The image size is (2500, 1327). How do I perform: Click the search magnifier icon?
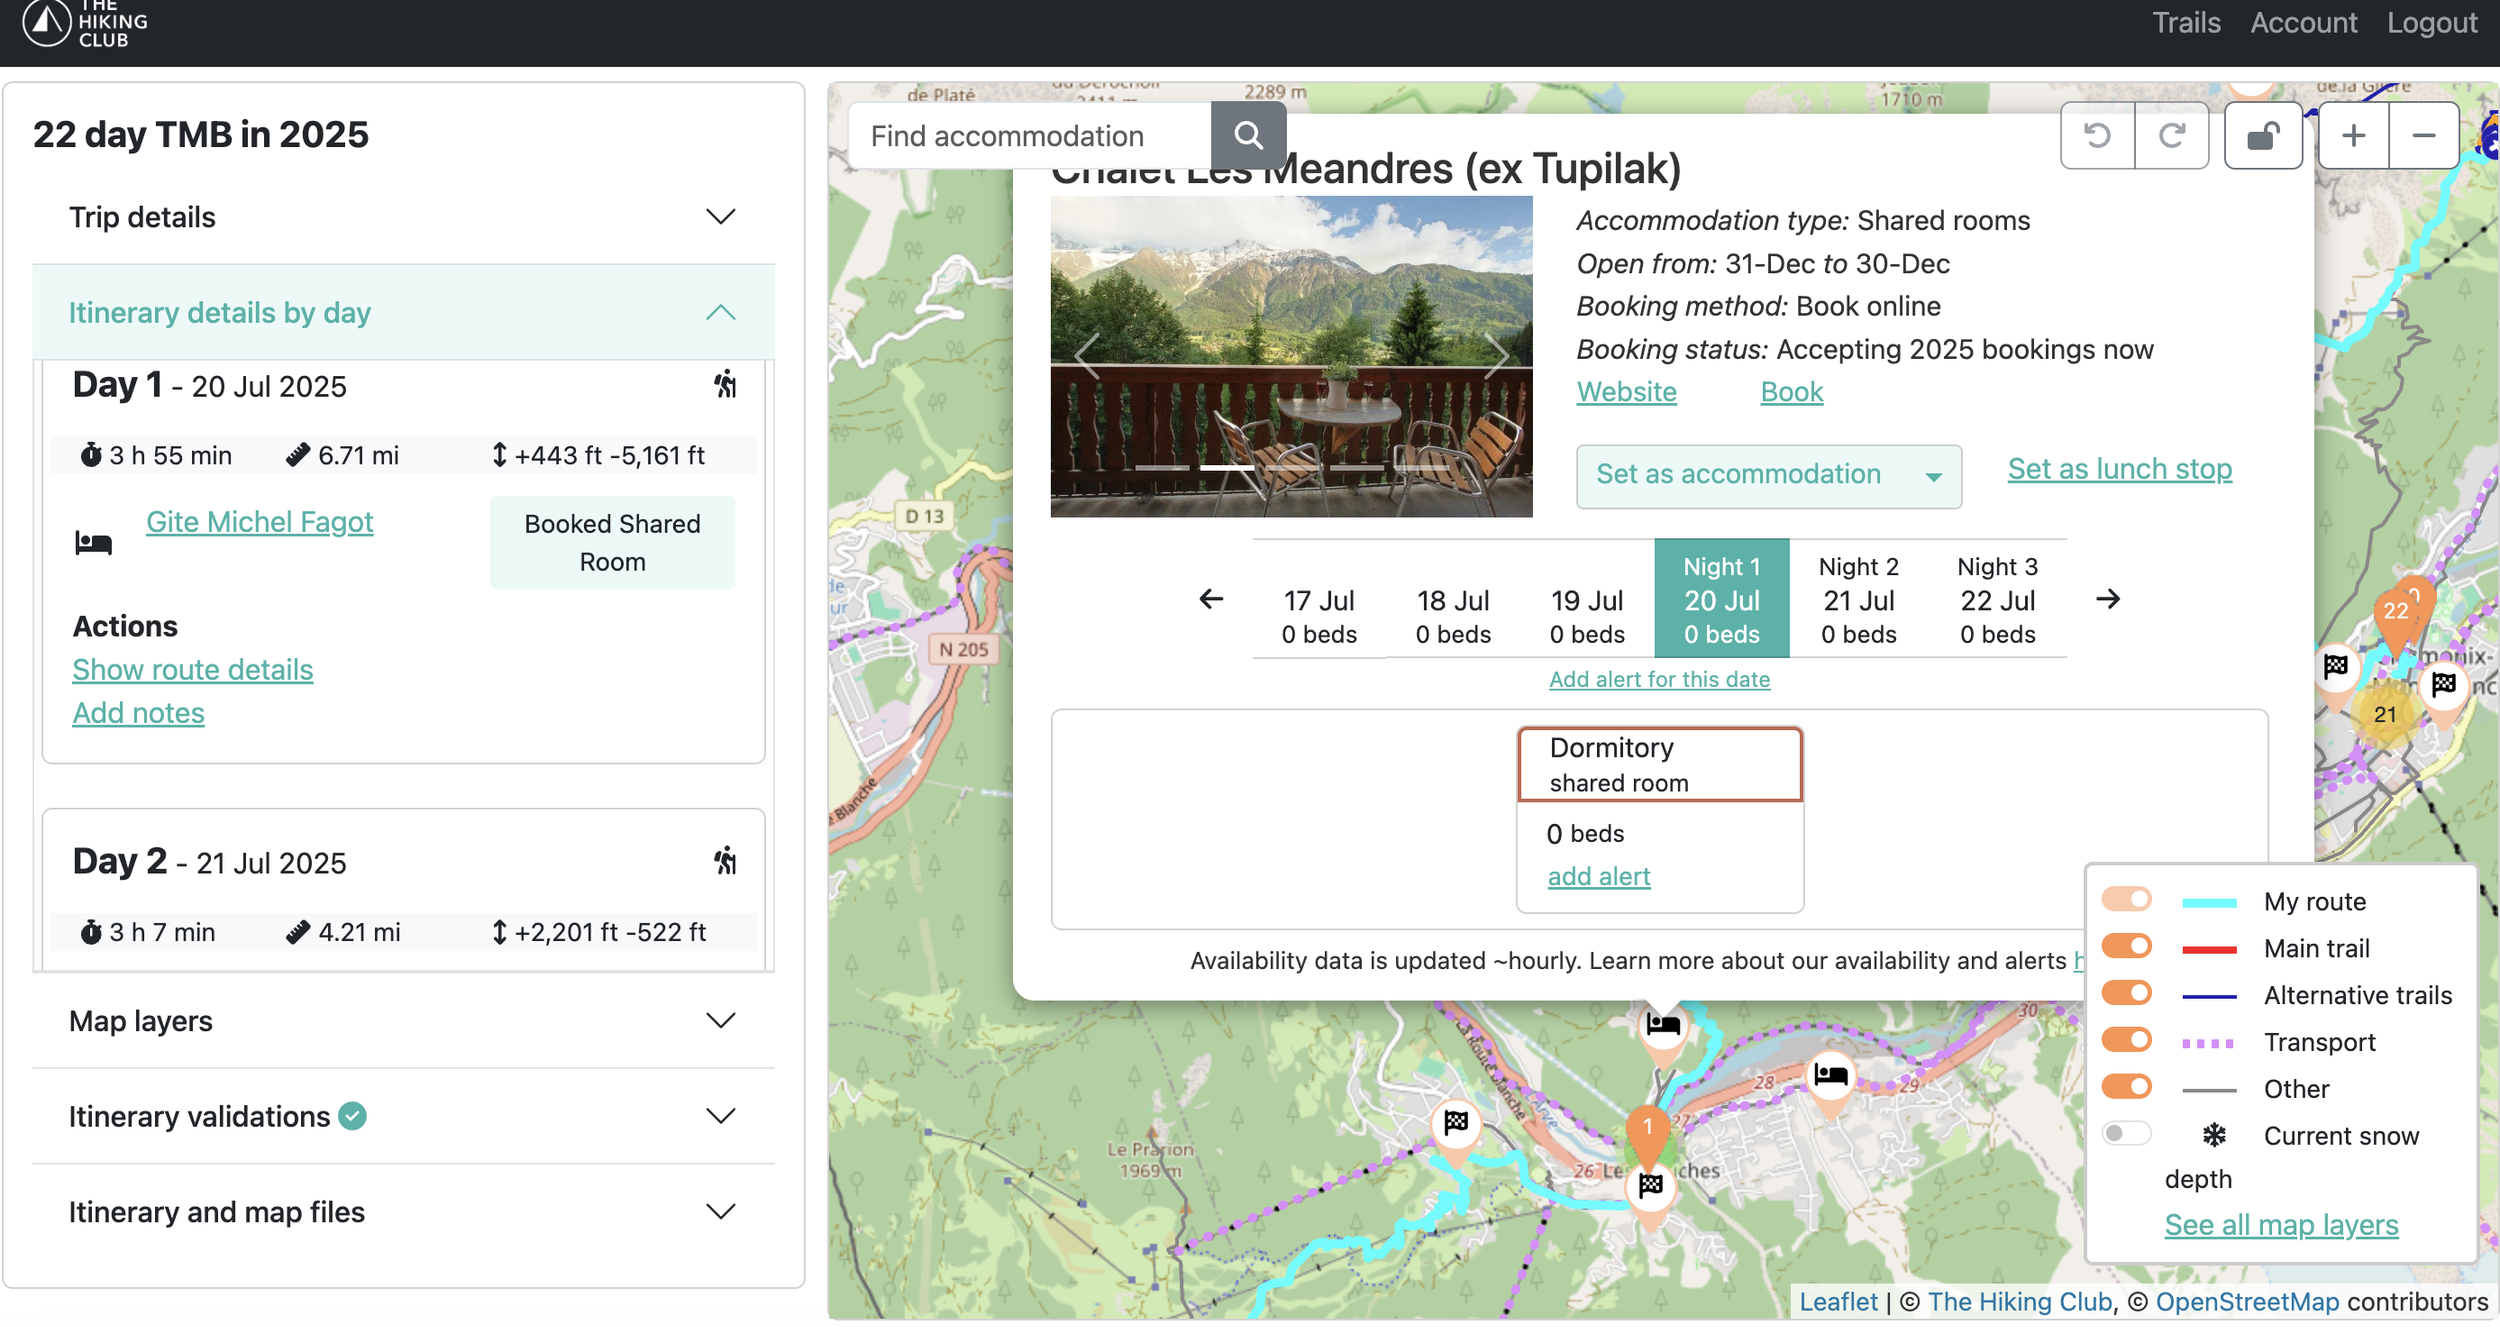pos(1247,135)
